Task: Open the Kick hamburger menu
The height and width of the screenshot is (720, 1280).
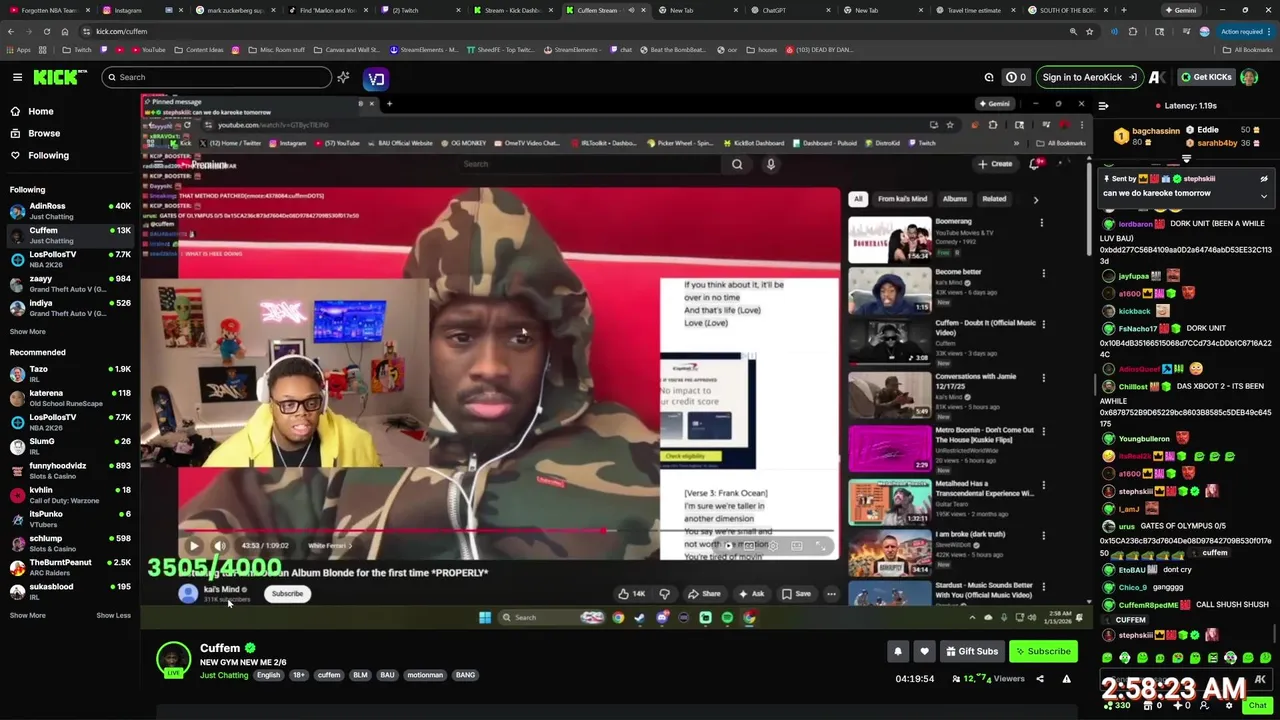Action: (x=17, y=77)
